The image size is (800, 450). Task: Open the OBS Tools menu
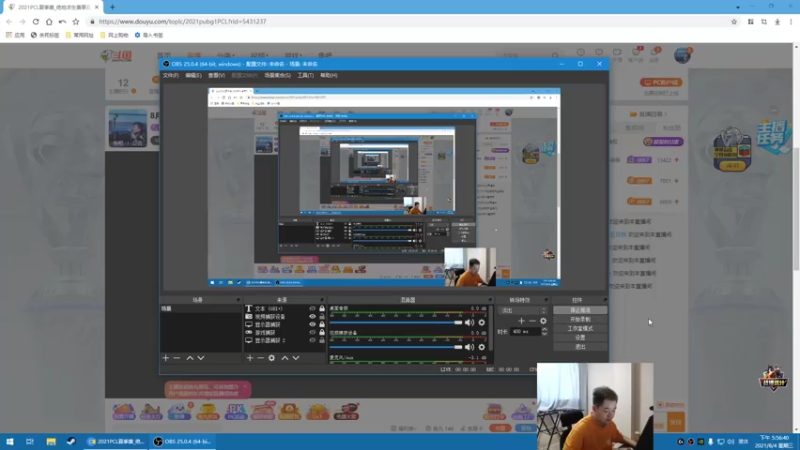[306, 76]
